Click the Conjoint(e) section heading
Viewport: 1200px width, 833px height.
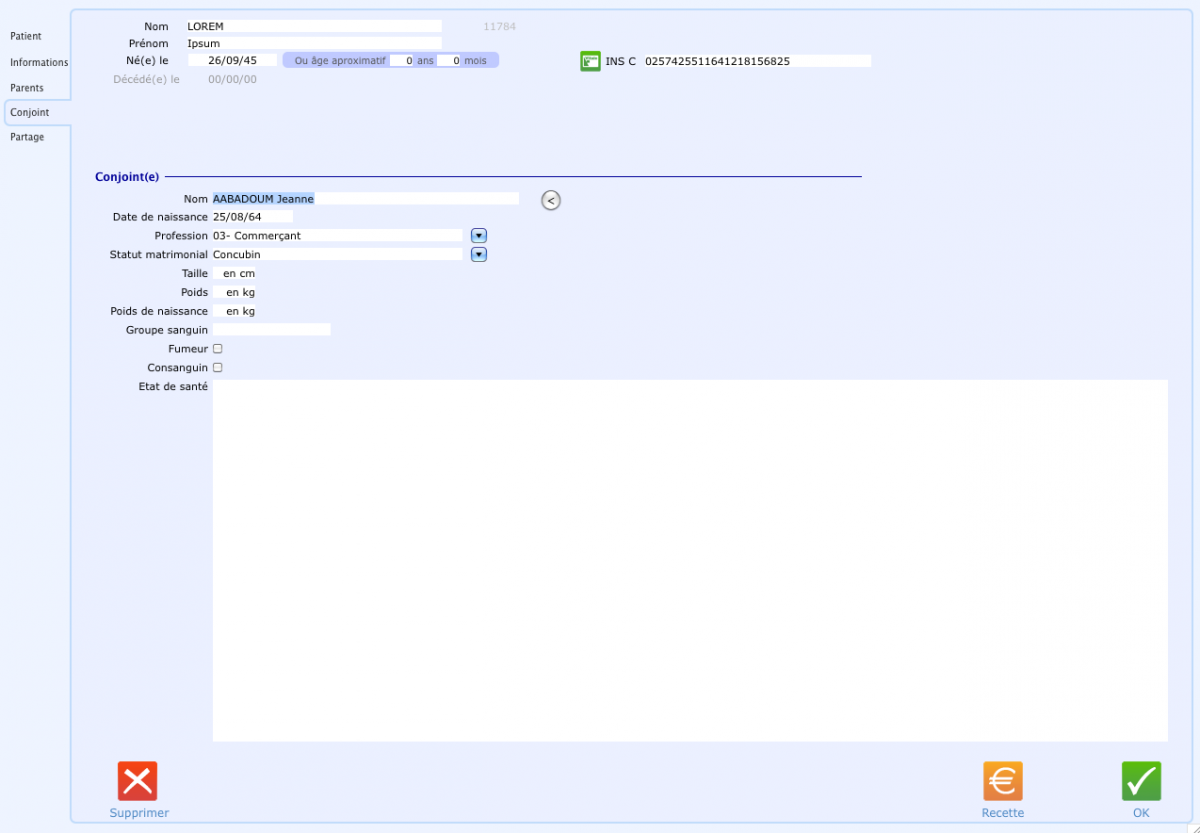(x=127, y=177)
